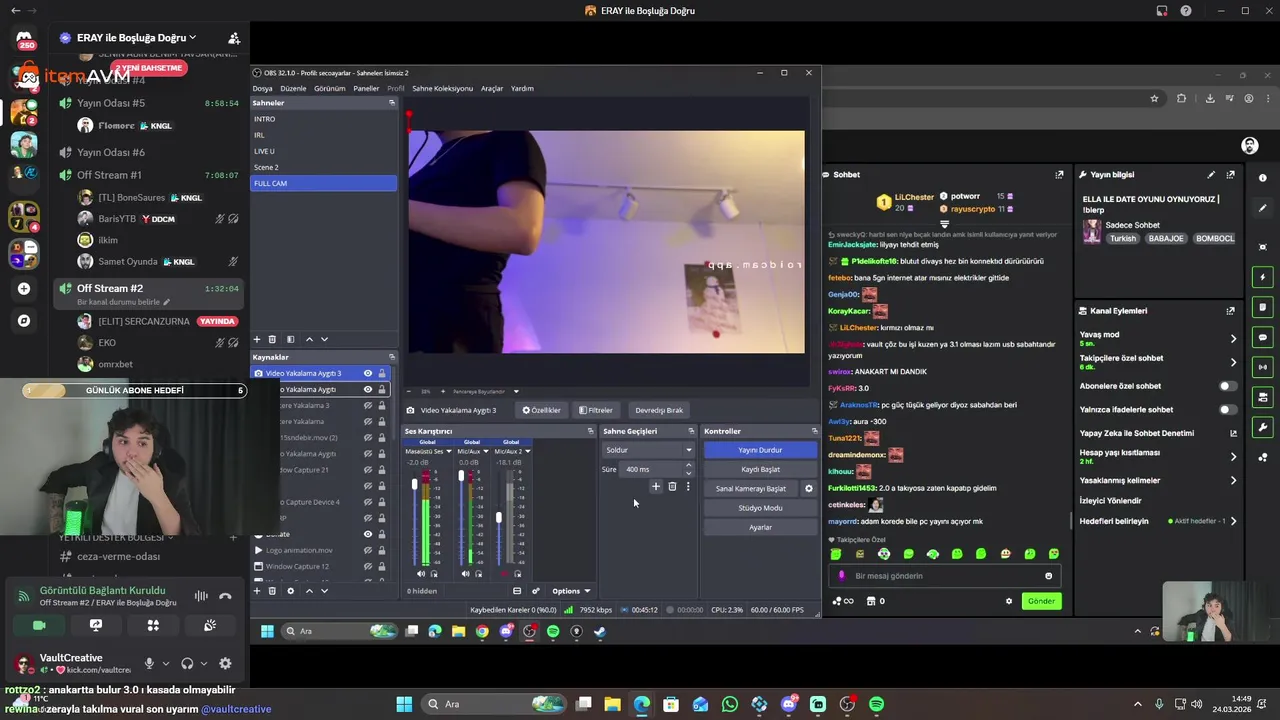1280x720 pixels.
Task: Open advanced audio properties gears icon
Action: pos(535,591)
